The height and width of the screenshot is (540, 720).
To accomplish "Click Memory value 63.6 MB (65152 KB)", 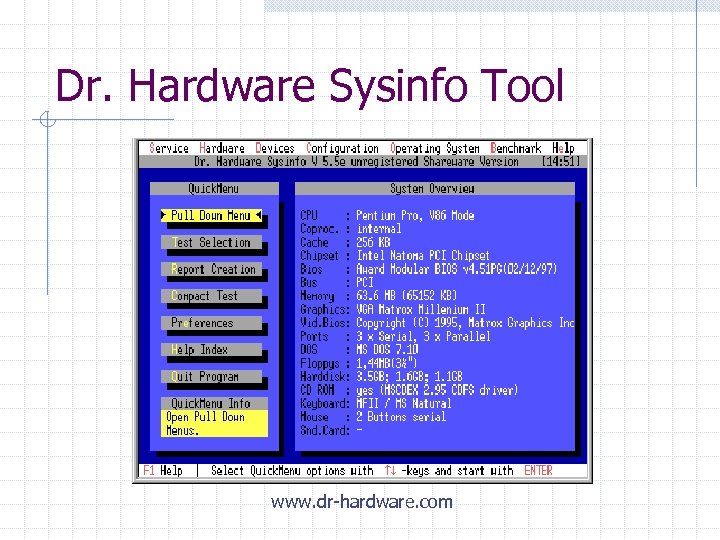I will coord(406,296).
